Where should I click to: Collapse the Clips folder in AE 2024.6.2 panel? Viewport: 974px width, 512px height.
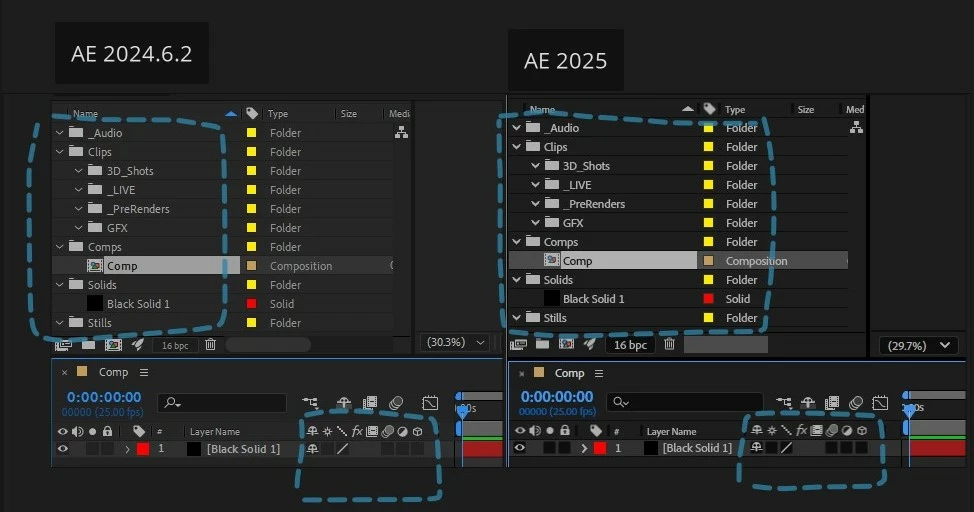(x=60, y=152)
